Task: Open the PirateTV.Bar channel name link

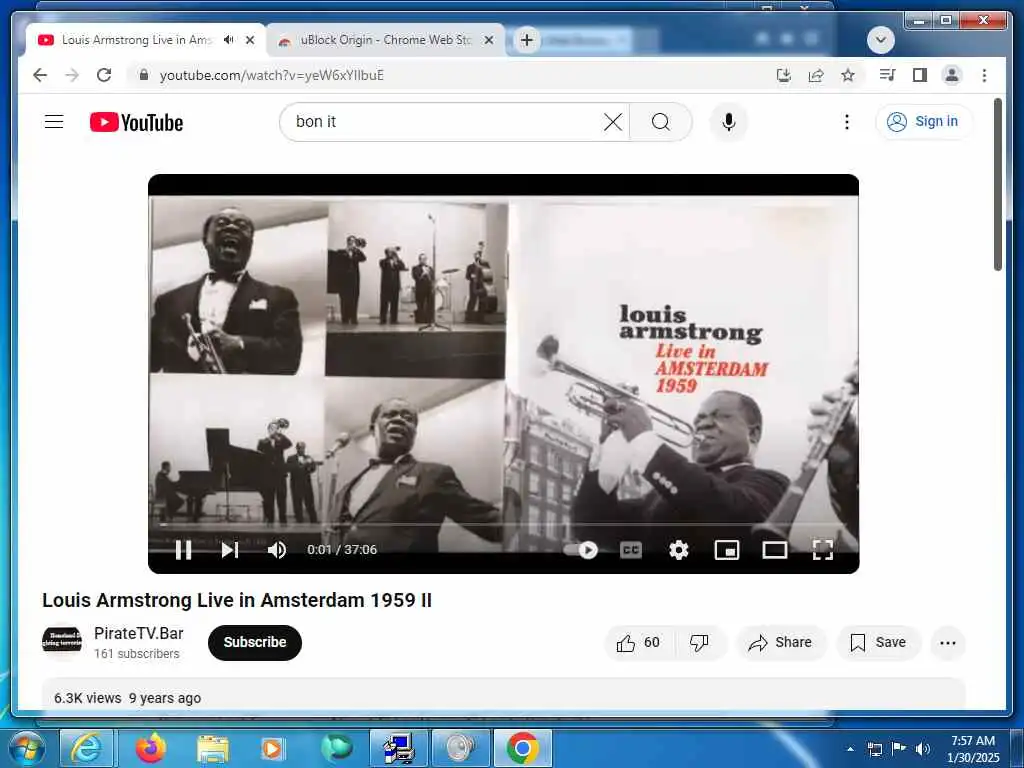Action: coord(138,633)
